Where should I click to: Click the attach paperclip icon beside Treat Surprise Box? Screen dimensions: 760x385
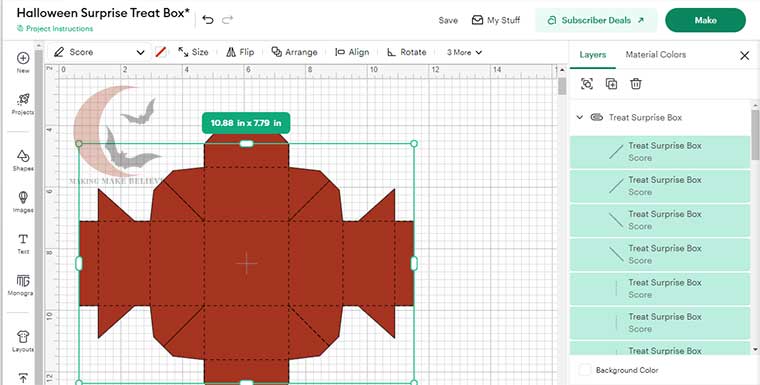pyautogui.click(x=597, y=117)
